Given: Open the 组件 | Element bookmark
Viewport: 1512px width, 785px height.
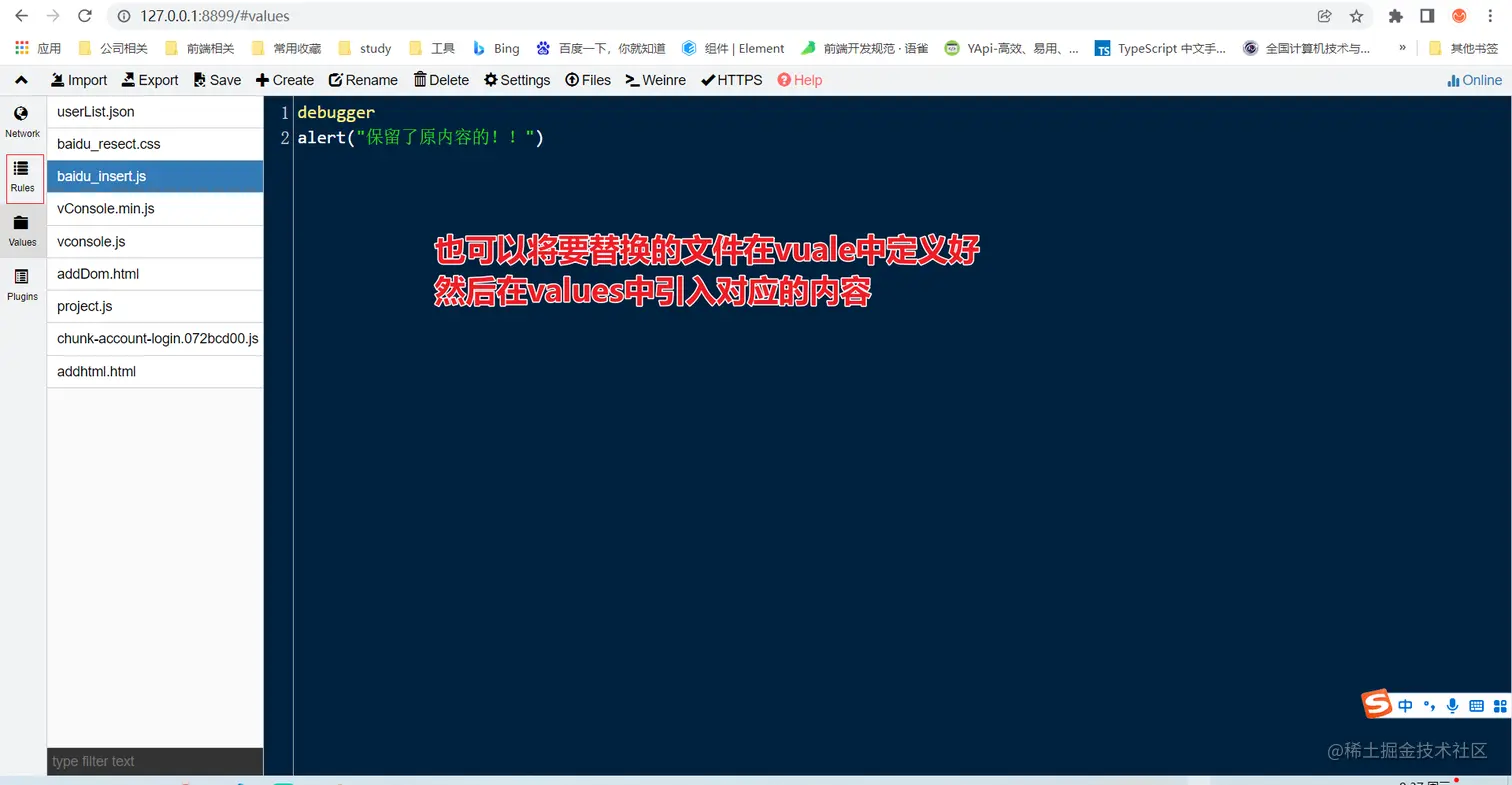Looking at the screenshot, I should tap(733, 48).
